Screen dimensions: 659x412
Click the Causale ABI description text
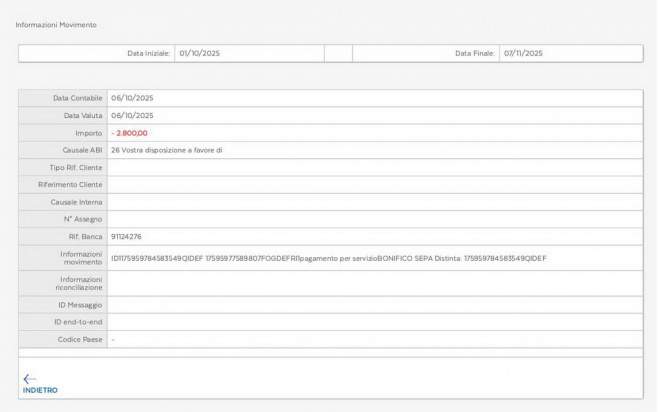(166, 150)
